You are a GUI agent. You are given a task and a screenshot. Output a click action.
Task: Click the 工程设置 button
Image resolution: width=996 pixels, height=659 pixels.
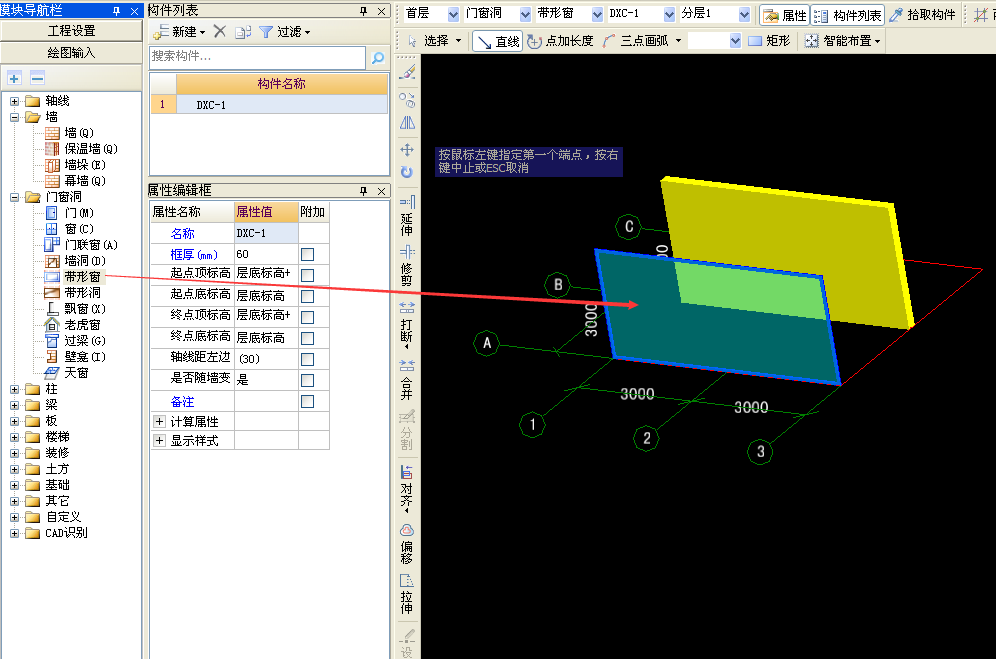(71, 31)
